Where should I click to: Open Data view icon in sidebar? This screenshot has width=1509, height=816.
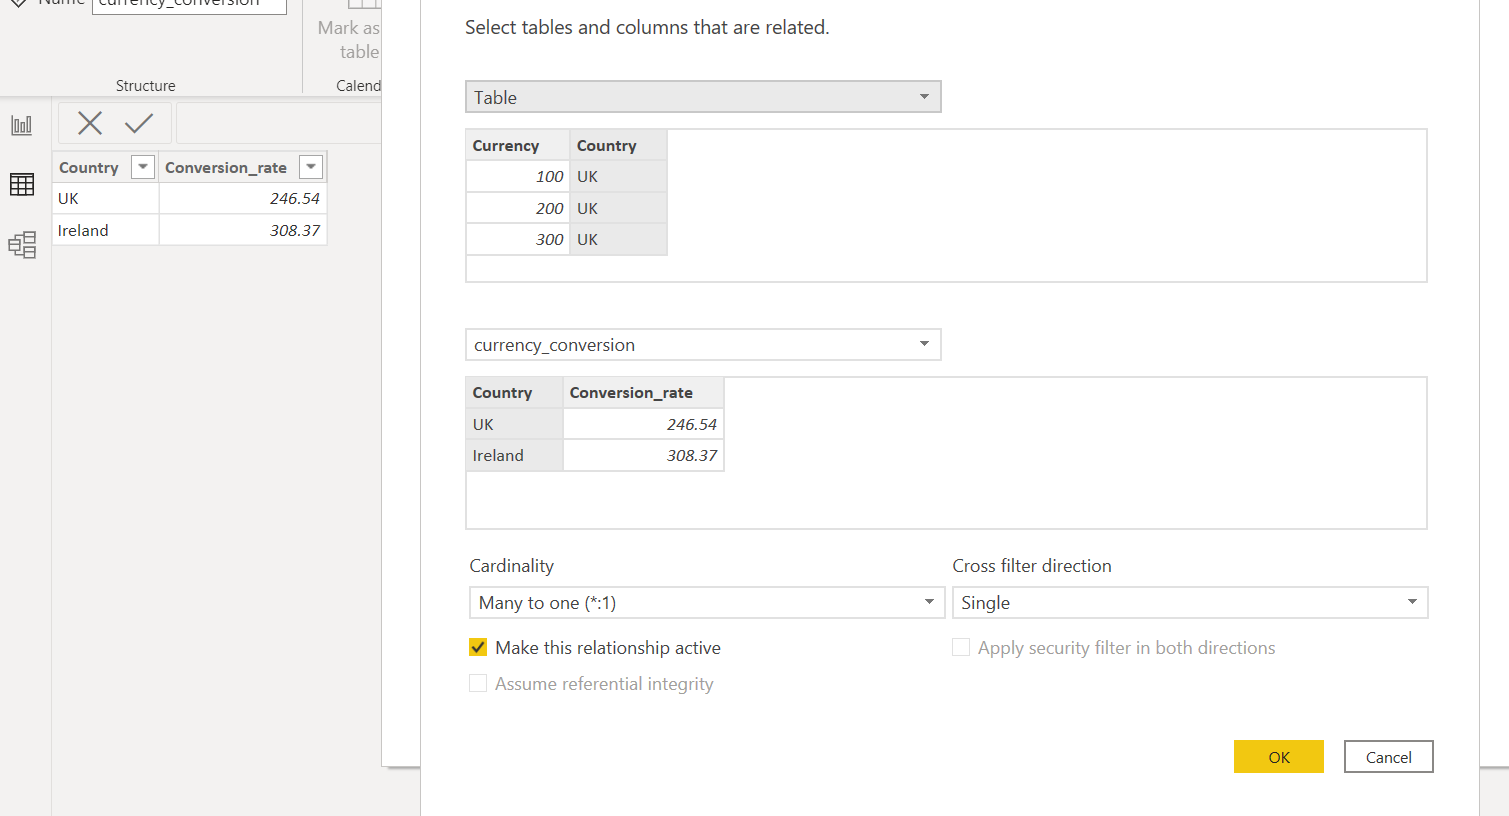pos(22,184)
